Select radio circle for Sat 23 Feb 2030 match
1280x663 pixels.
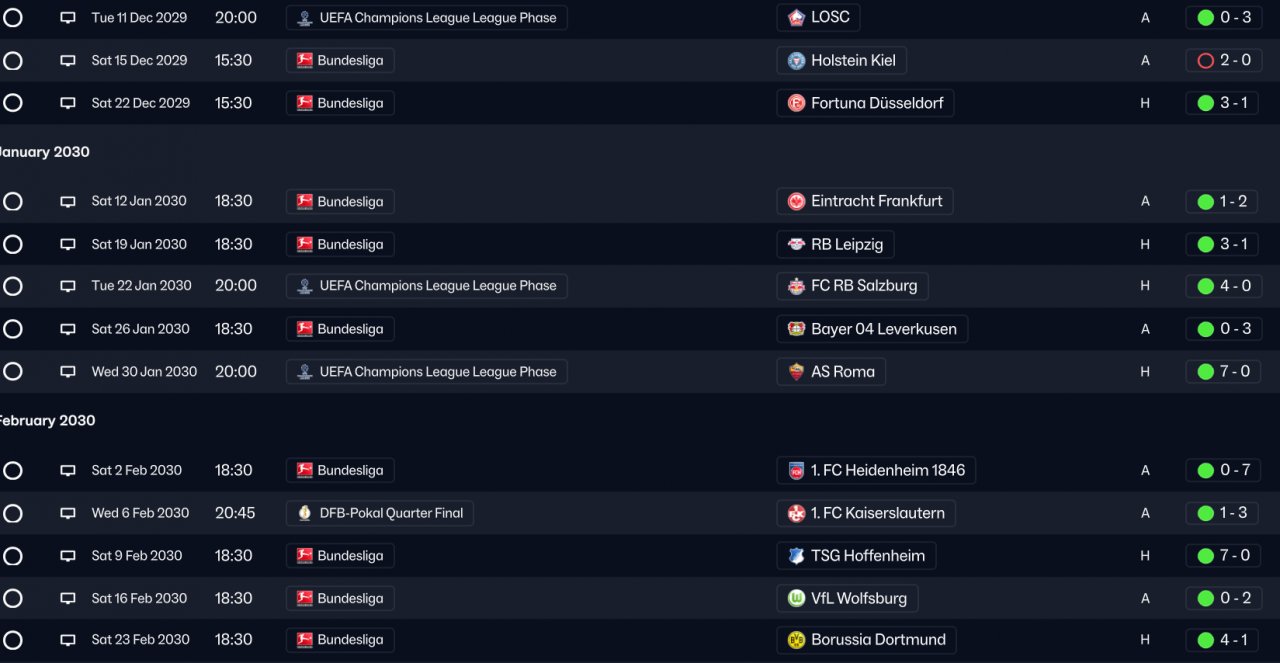(x=13, y=640)
